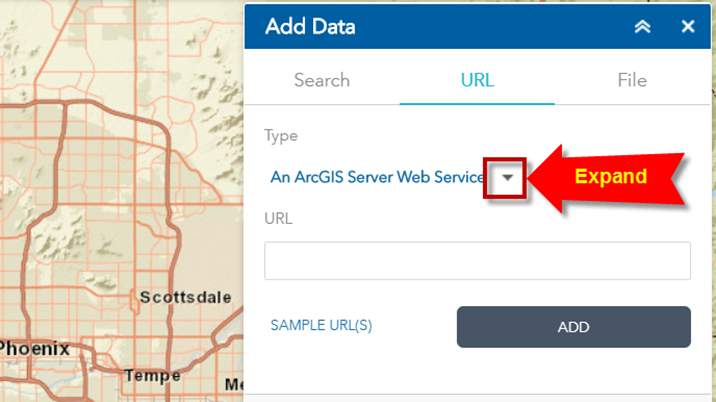Select the Tempe label on the map

151,376
